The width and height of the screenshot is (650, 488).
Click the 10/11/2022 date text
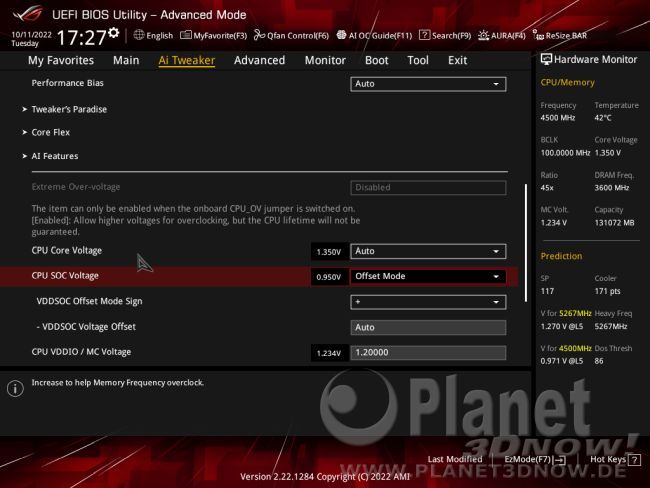pyautogui.click(x=32, y=34)
